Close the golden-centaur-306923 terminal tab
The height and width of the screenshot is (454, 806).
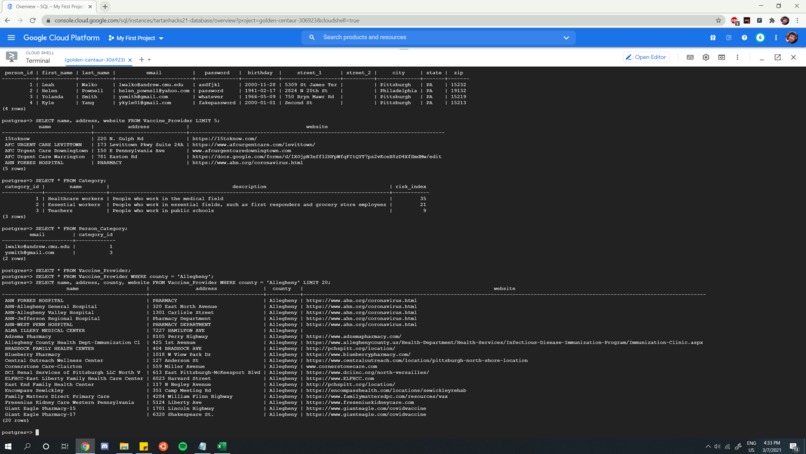(x=130, y=60)
